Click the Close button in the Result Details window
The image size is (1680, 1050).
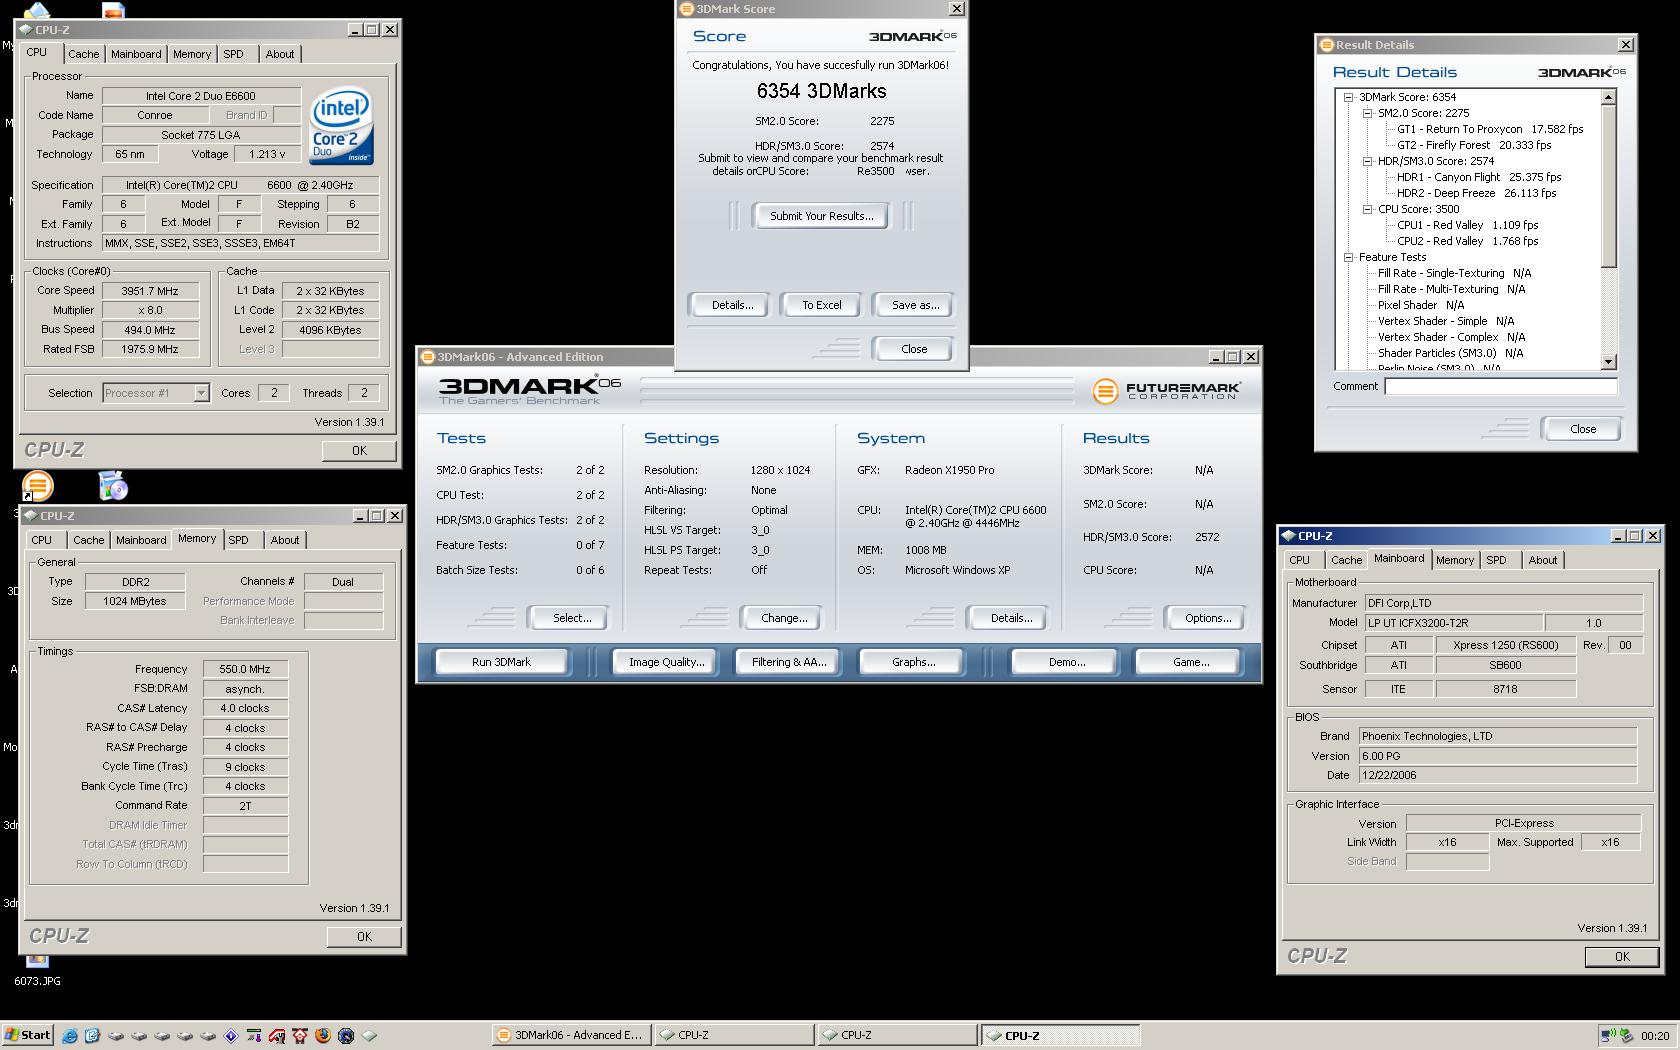(x=1583, y=429)
